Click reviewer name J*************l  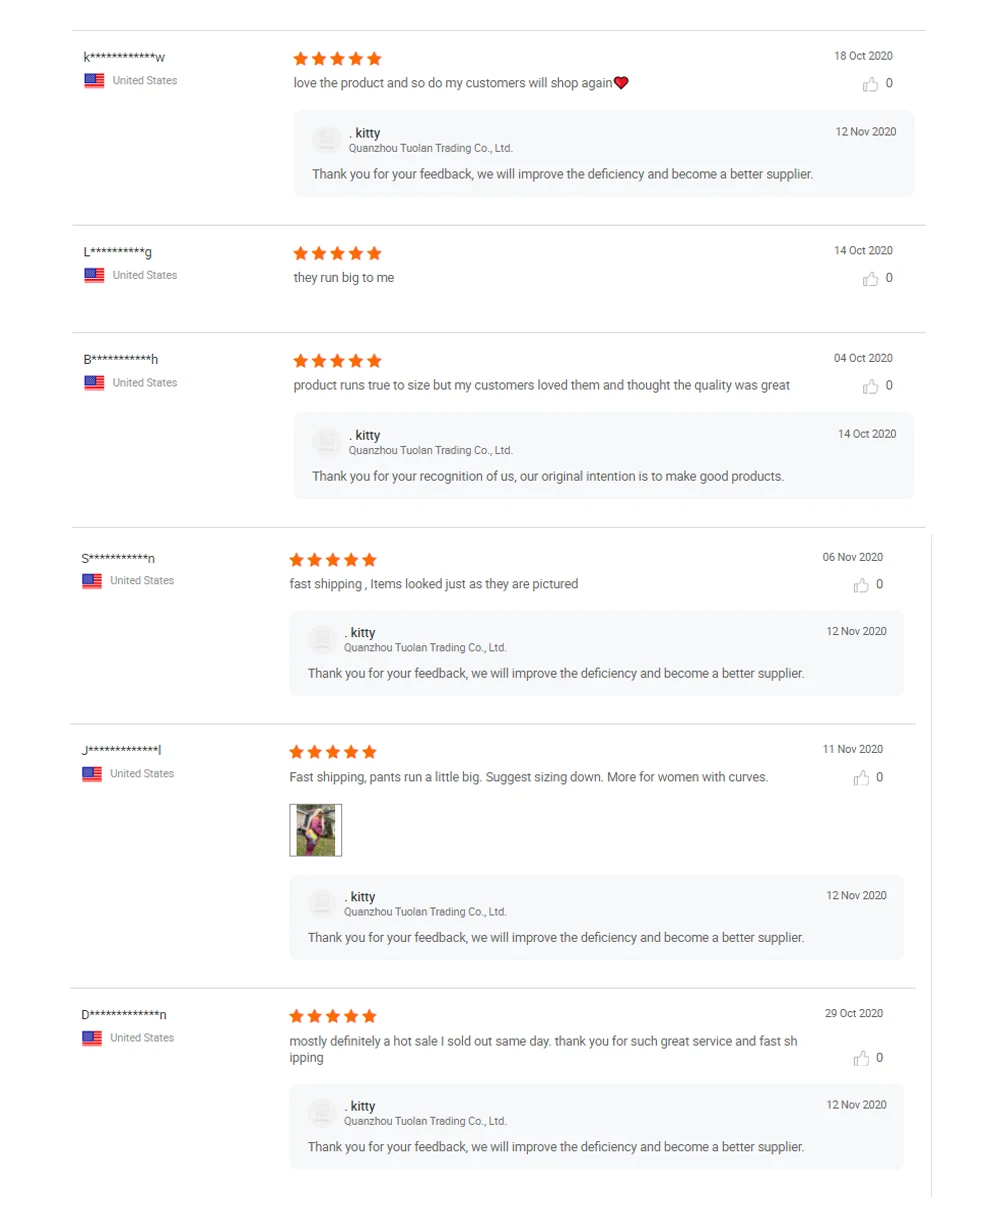[122, 750]
